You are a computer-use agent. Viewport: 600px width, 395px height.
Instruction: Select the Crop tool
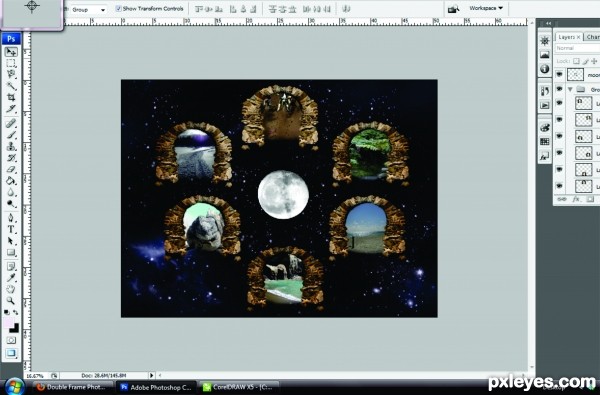[11, 97]
